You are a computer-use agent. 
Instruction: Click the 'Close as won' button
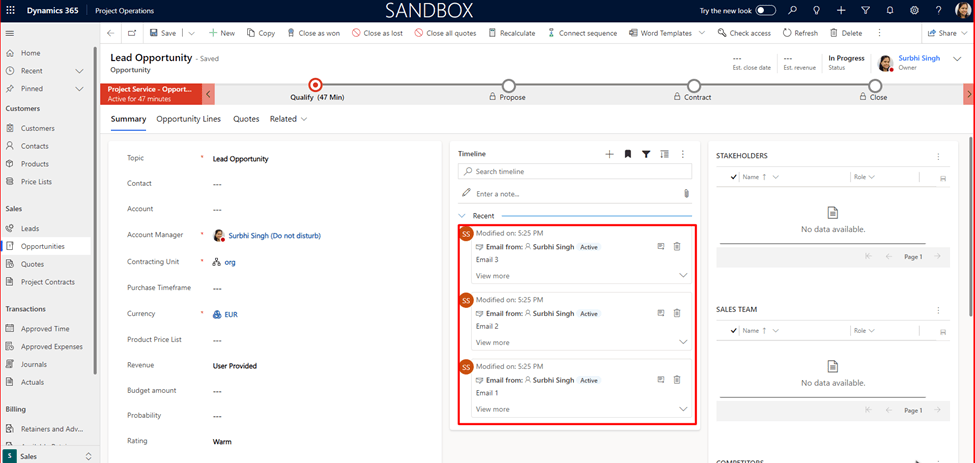313,33
